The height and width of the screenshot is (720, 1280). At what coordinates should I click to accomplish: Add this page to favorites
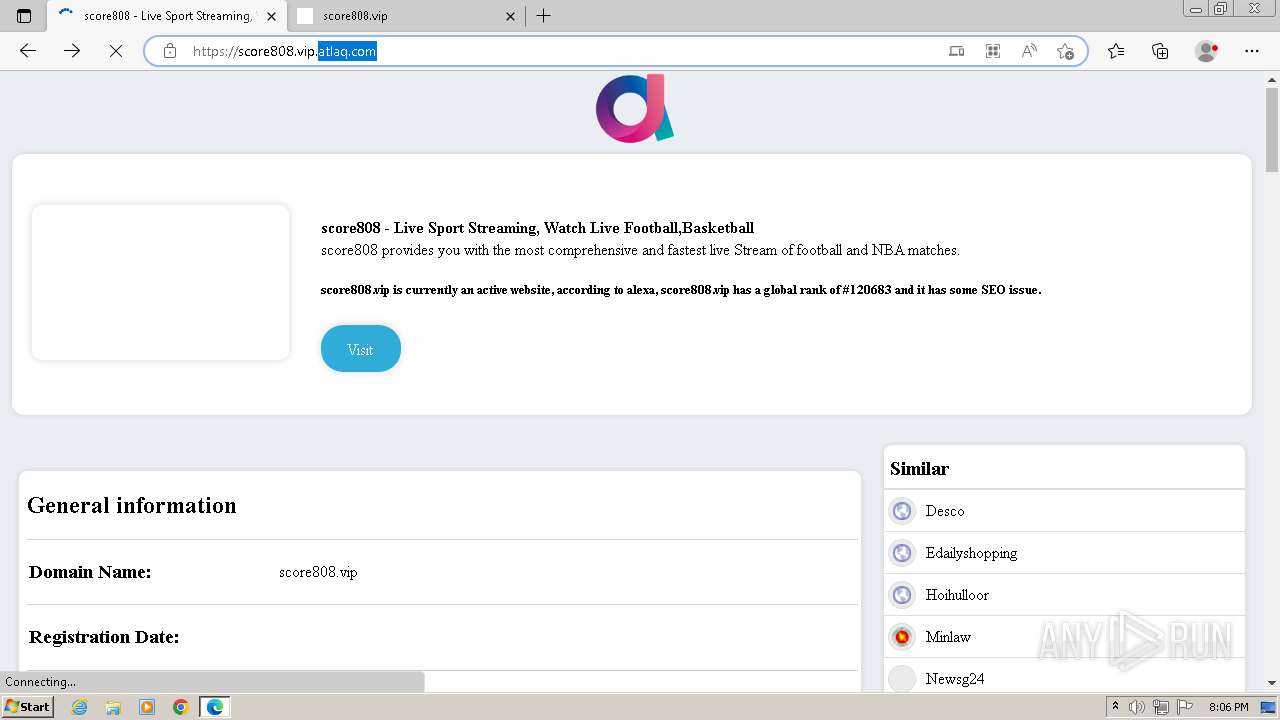tap(1065, 51)
